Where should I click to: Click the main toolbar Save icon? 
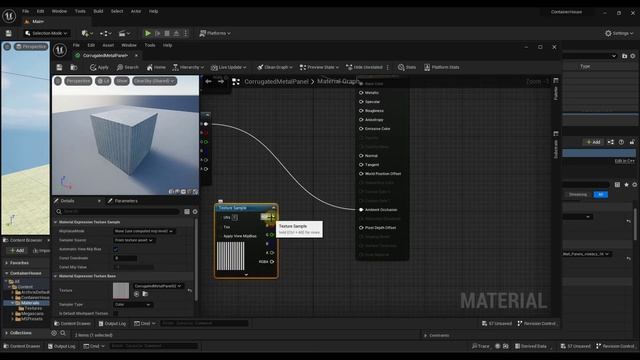pos(9,33)
